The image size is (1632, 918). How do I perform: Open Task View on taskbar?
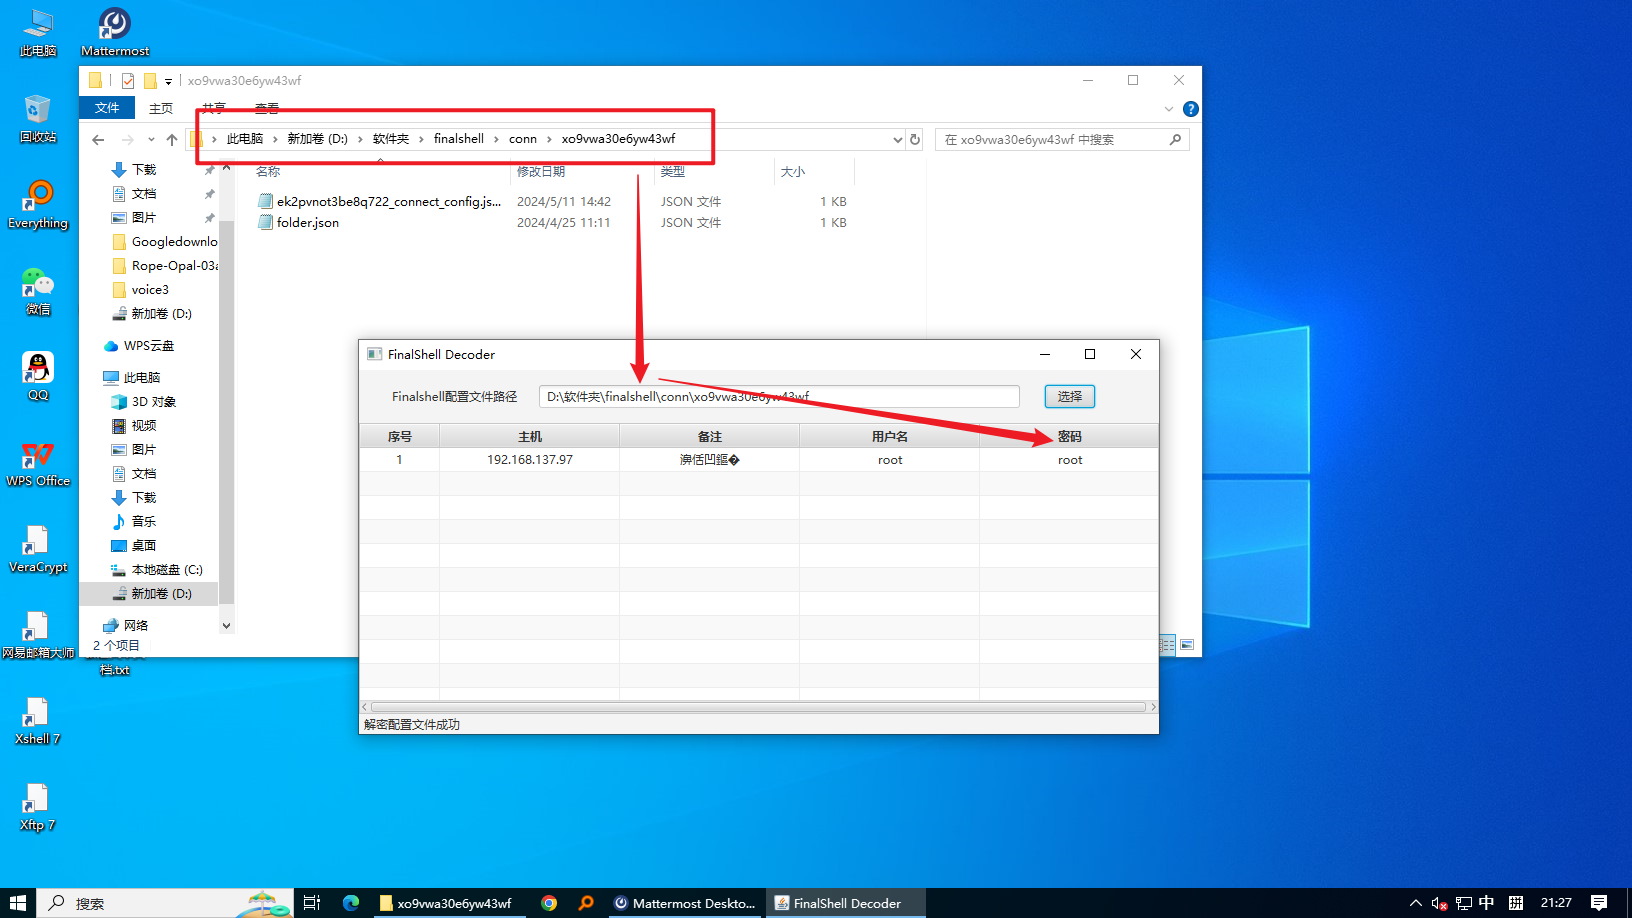(x=312, y=903)
